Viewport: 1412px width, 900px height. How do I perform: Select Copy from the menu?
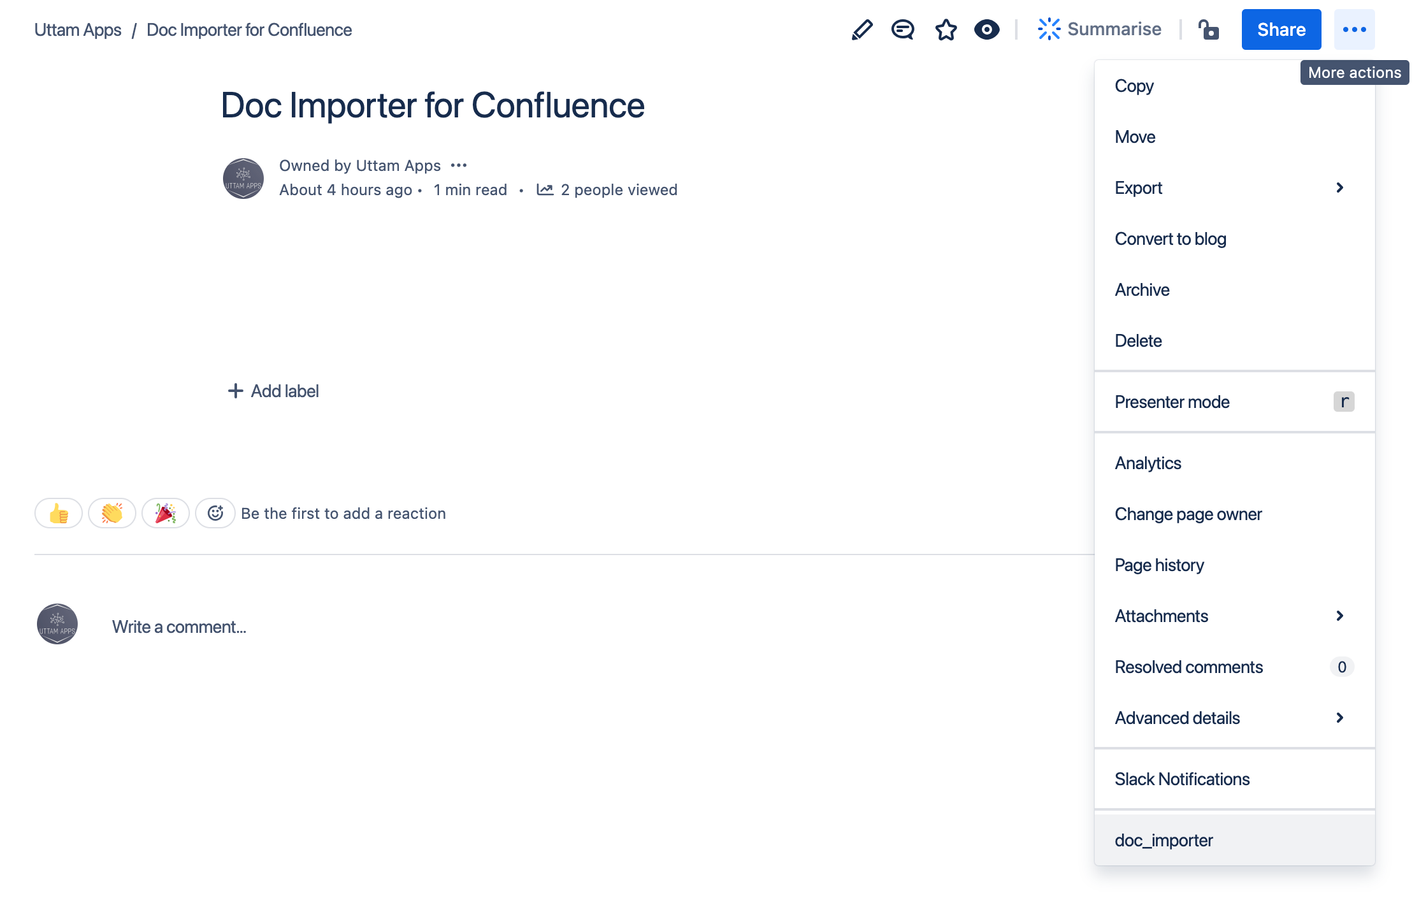point(1234,86)
